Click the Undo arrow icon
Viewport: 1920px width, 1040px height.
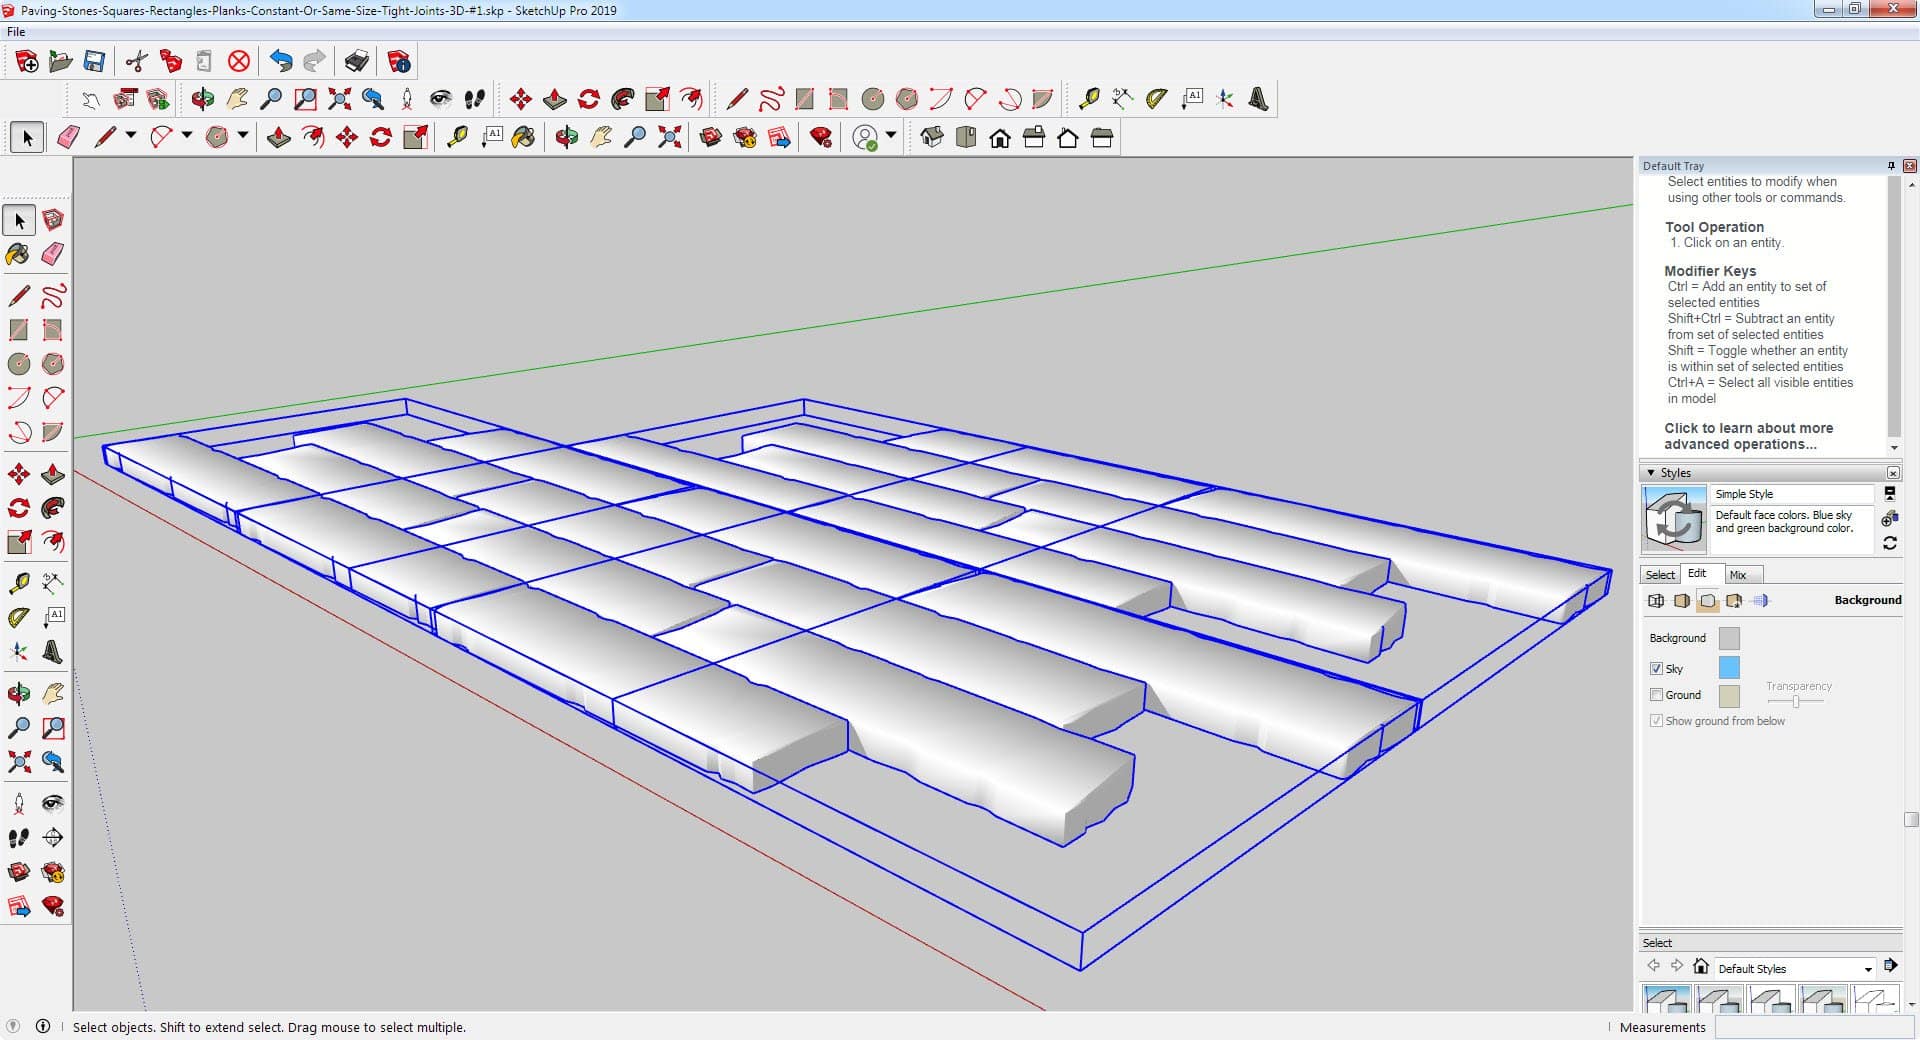(281, 62)
